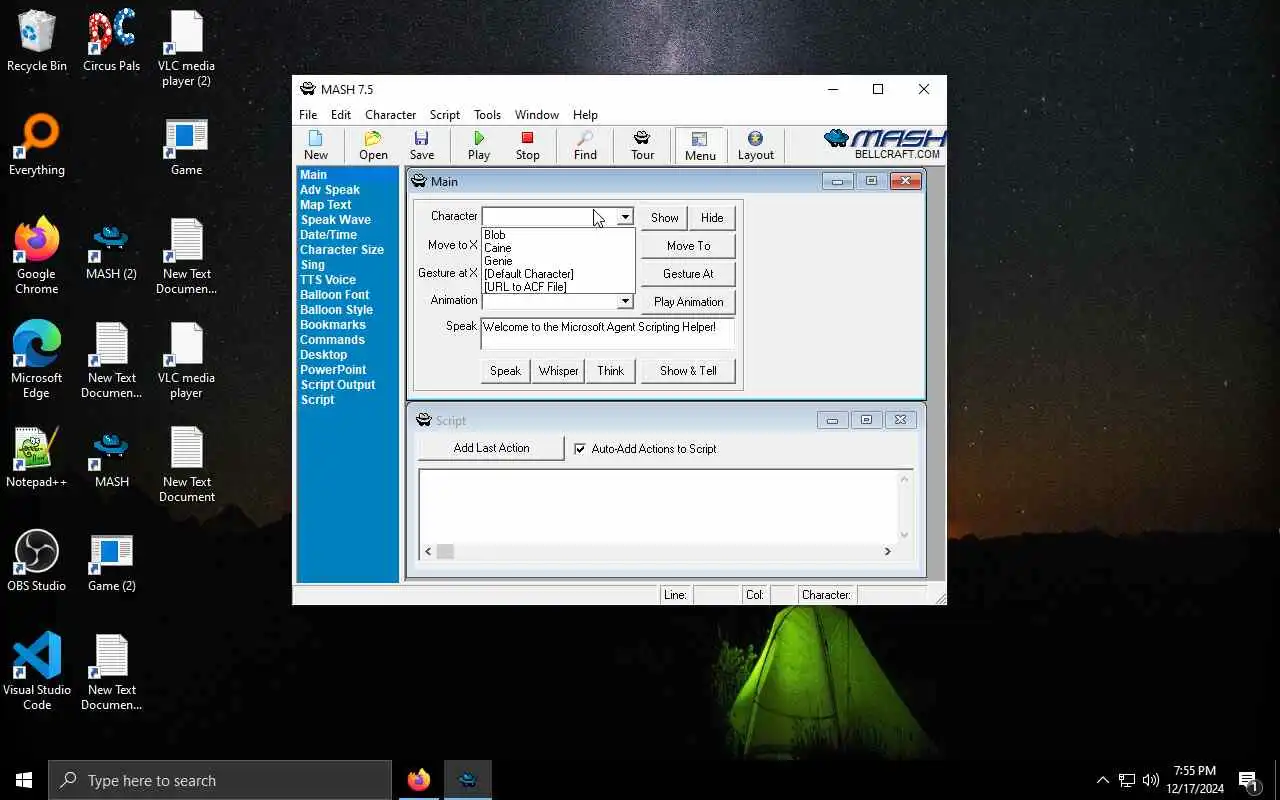This screenshot has height=800, width=1280.
Task: Click the MASH Bellcraft.com logo
Action: (x=884, y=144)
